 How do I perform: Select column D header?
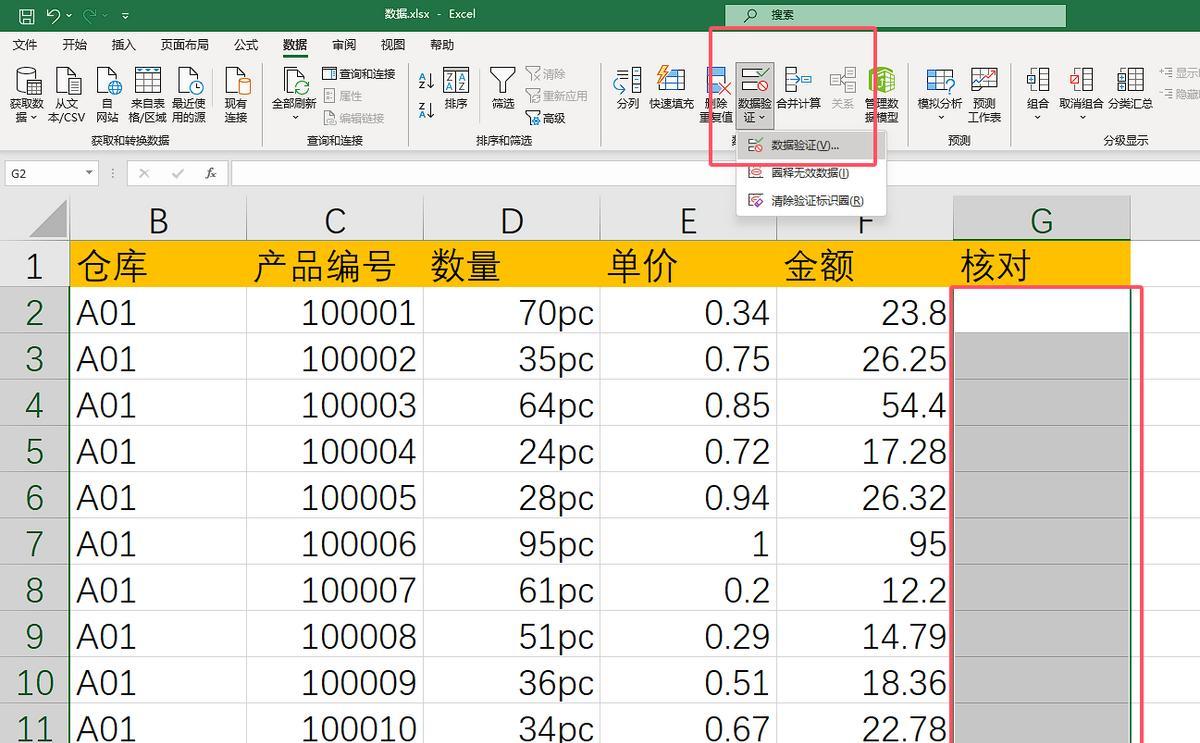511,219
